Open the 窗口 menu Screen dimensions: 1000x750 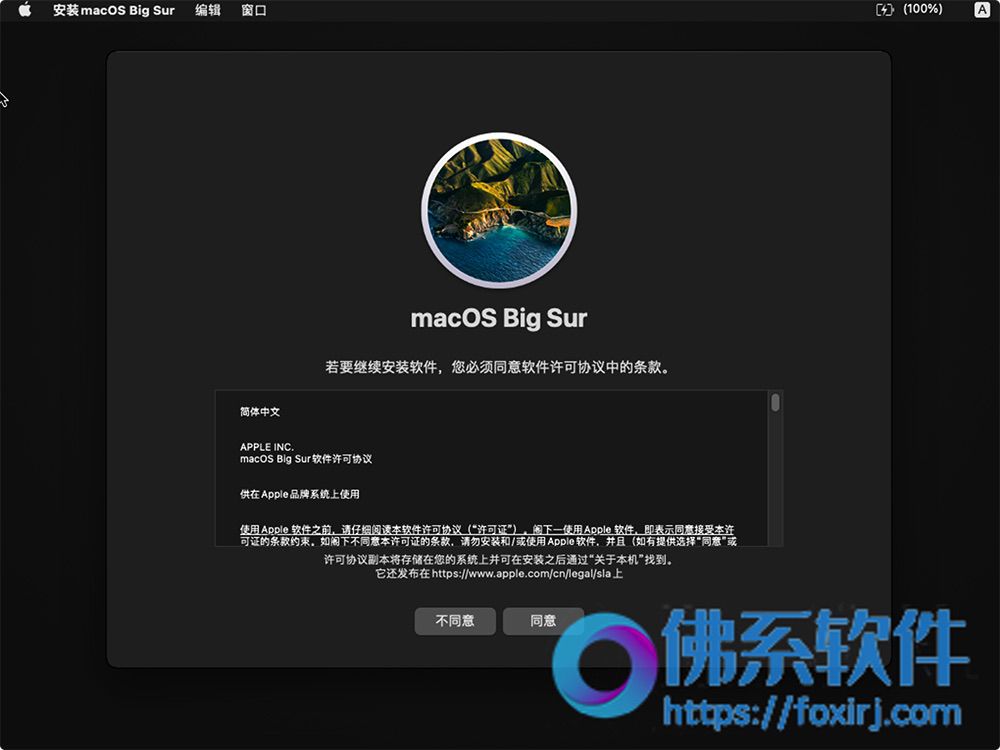pos(254,10)
